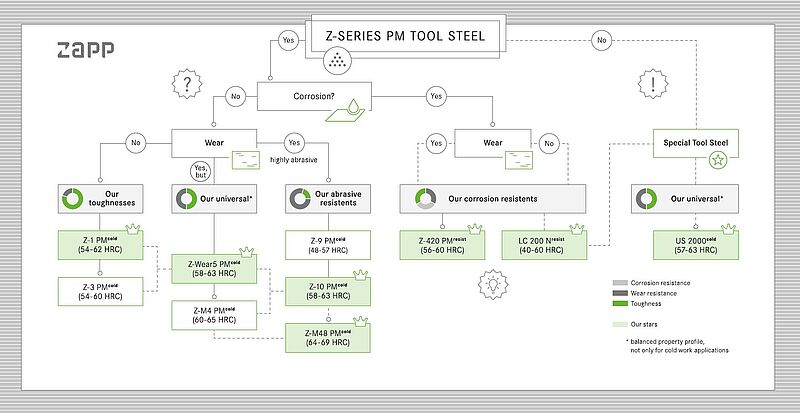This screenshot has height=413, width=800.
Task: Click the Wear resistance legend swatch
Action: point(619,293)
